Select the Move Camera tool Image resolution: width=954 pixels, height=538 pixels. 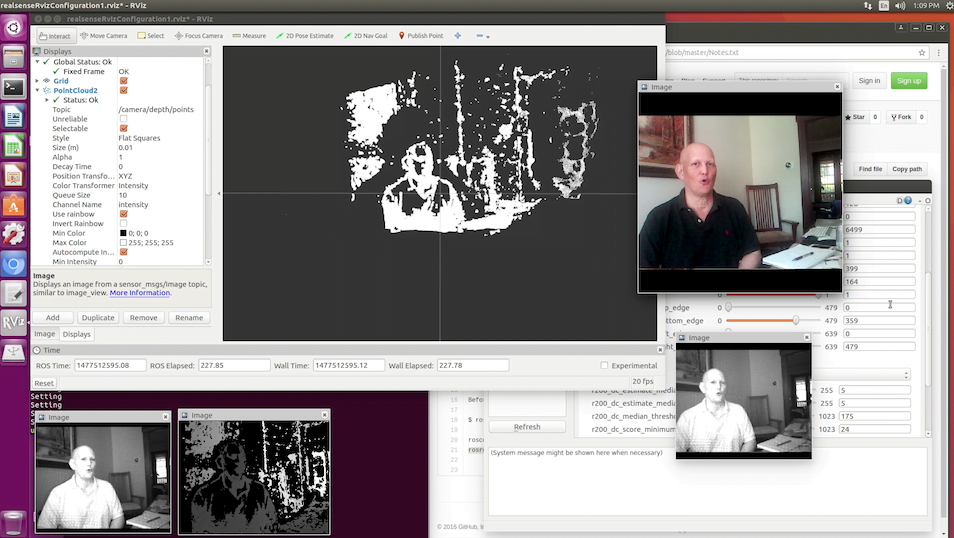(103, 36)
